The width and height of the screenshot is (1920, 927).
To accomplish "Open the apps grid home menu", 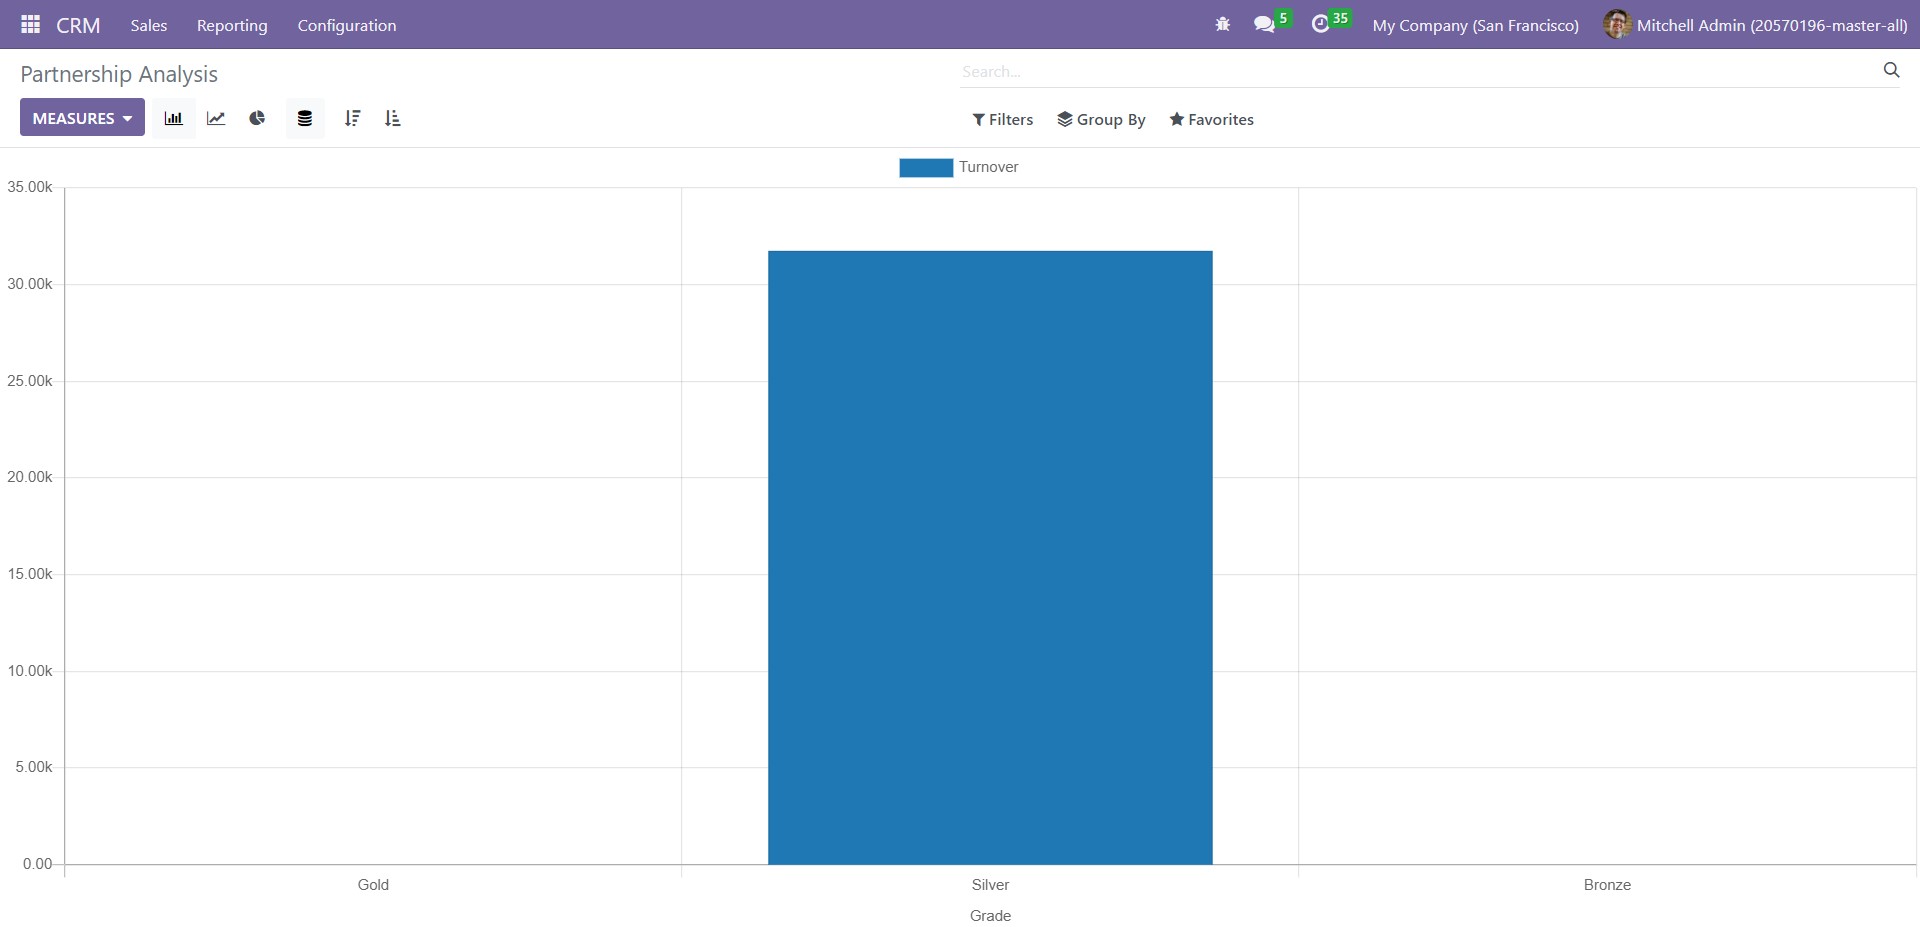I will coord(30,24).
